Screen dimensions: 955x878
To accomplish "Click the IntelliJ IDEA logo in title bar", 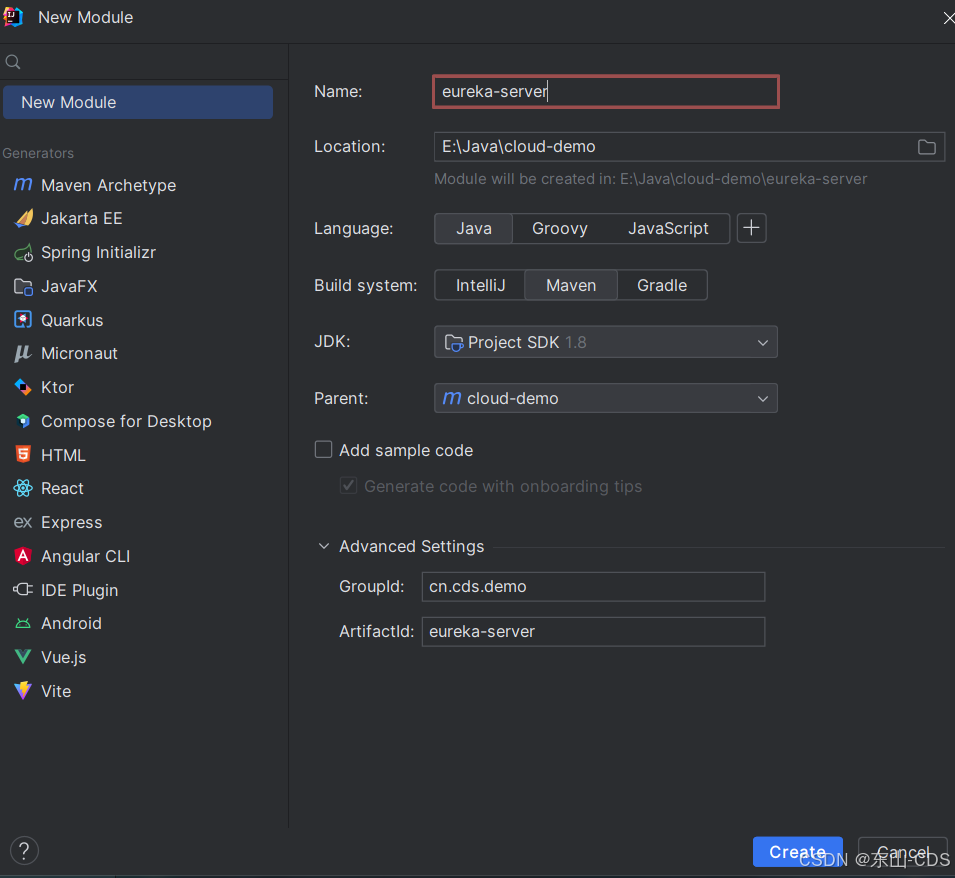I will pyautogui.click(x=13, y=17).
